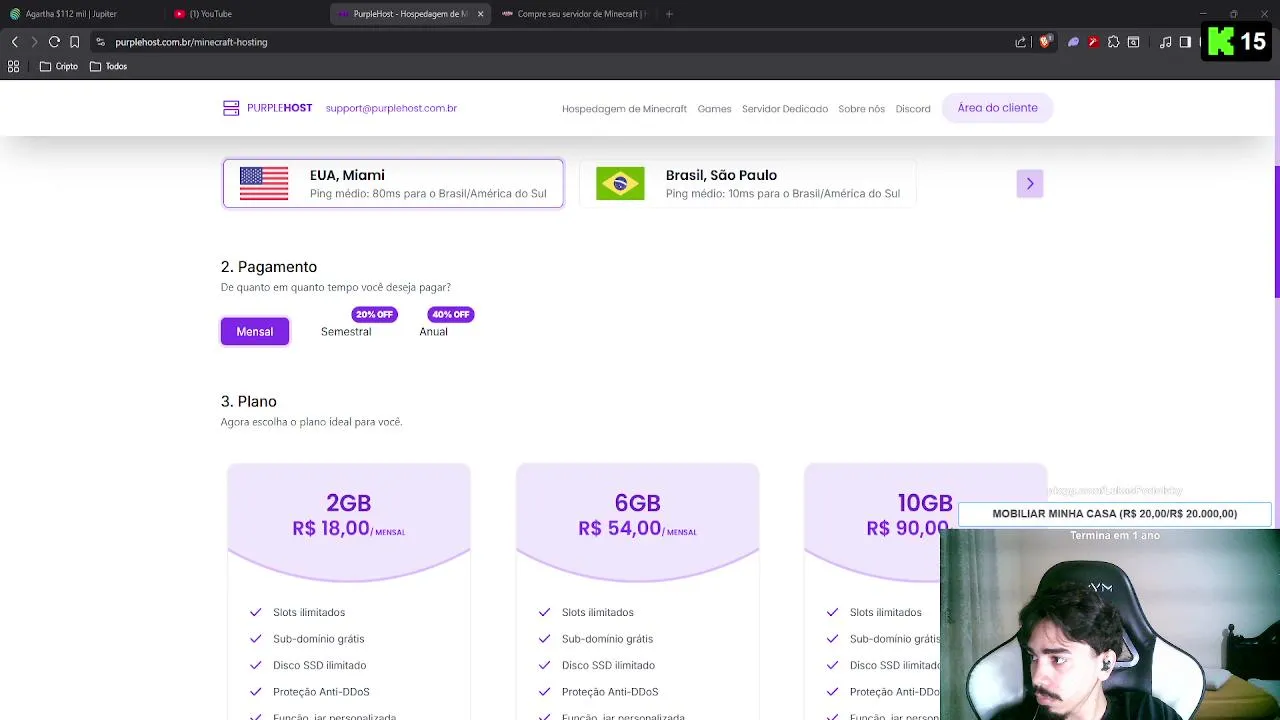Click the R$ 18,00 mensal price

[348, 529]
